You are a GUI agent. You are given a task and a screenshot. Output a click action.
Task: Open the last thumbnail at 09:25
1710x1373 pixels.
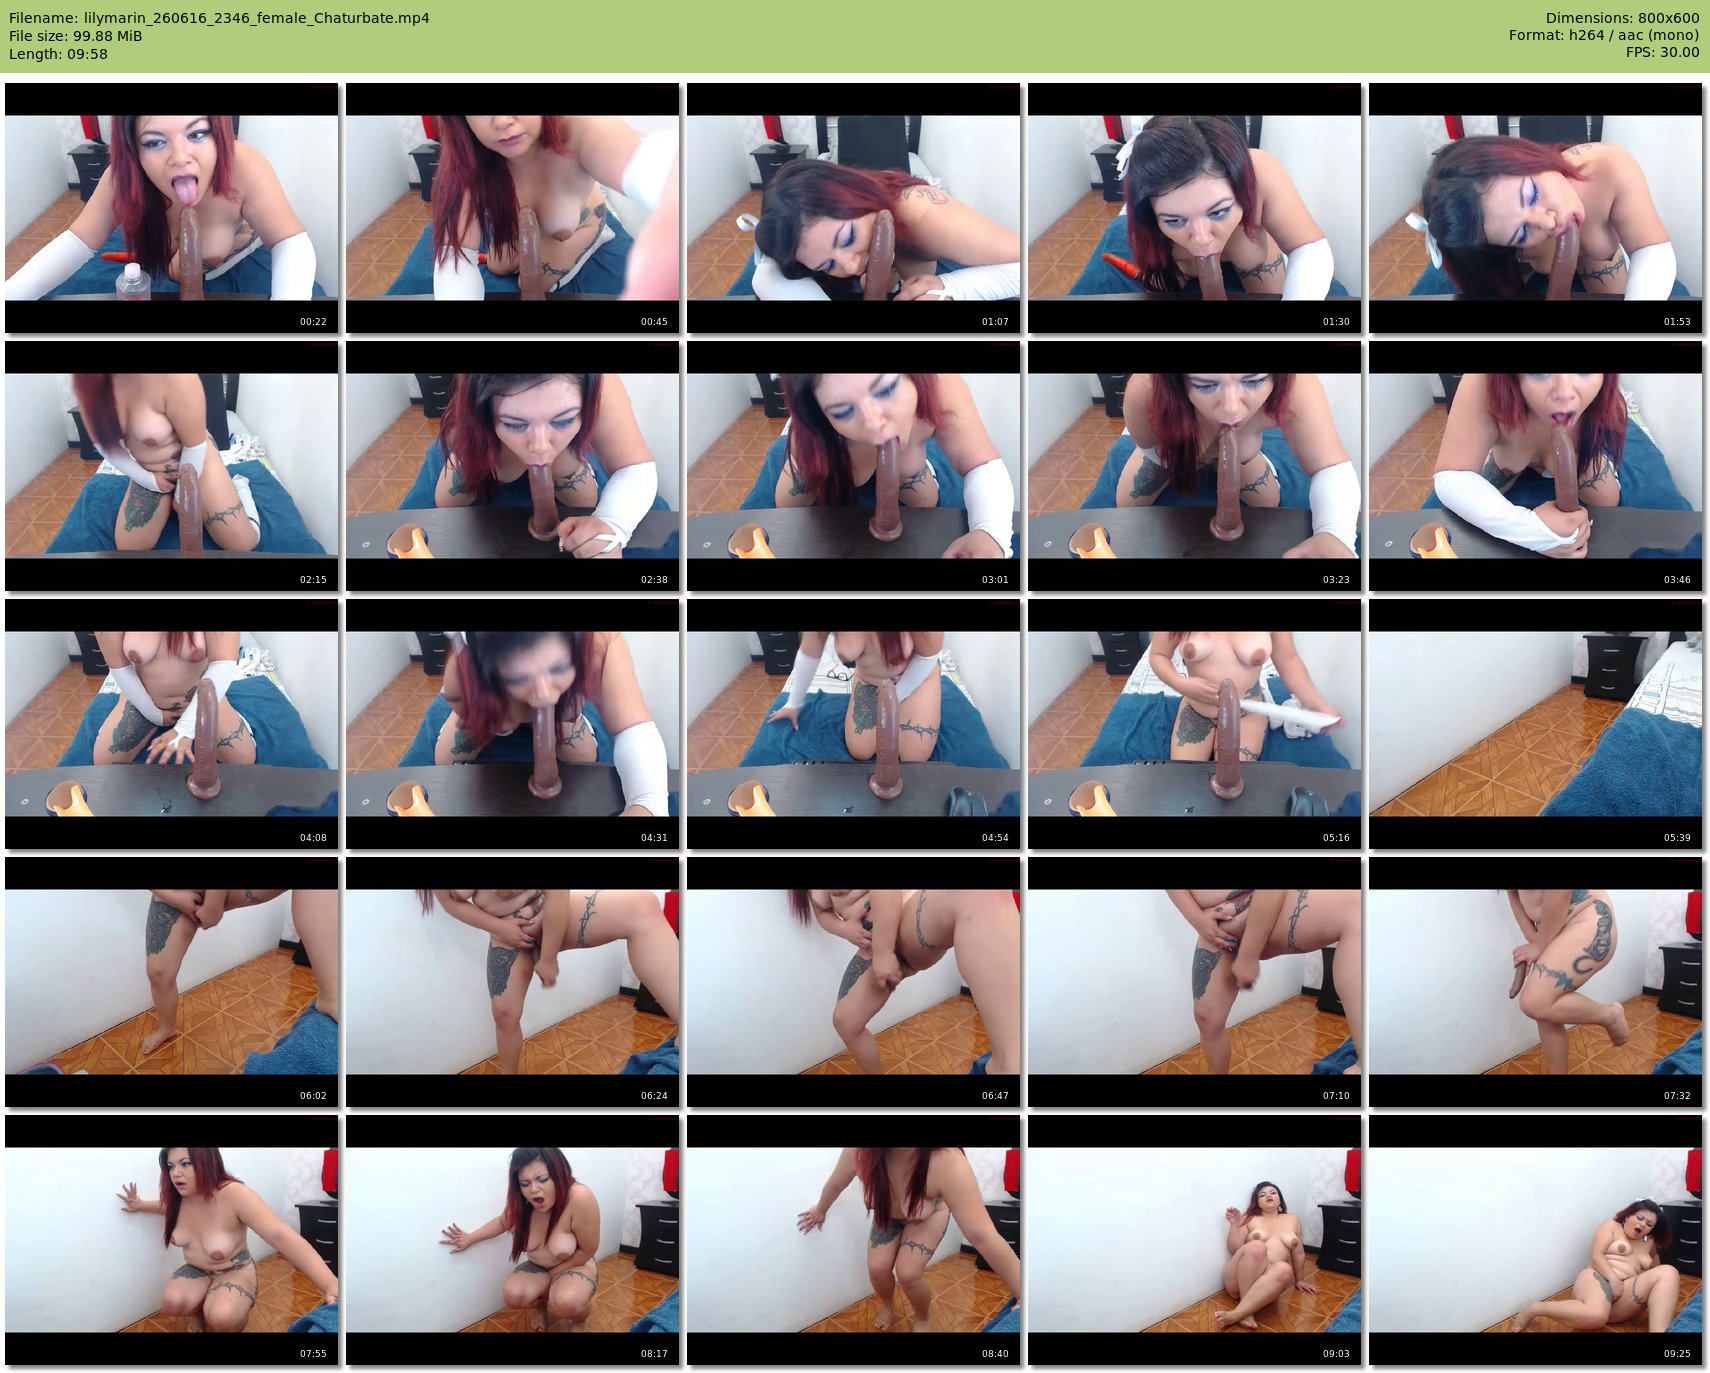click(x=1535, y=1240)
